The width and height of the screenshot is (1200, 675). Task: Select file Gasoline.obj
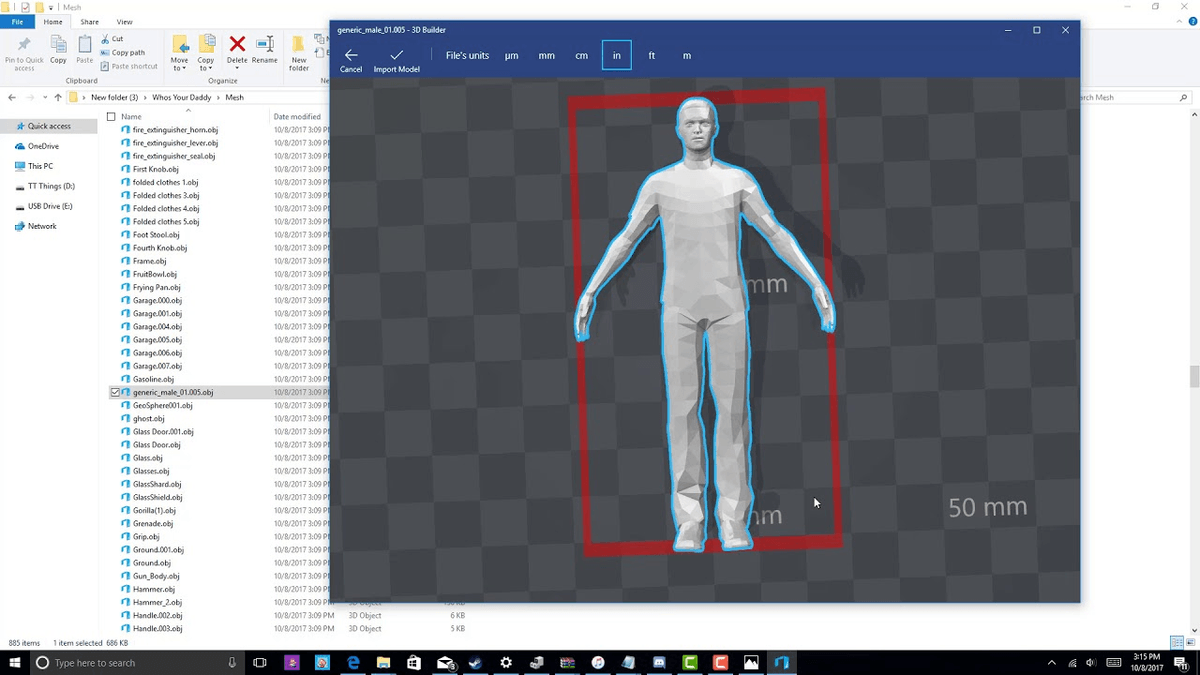[x=153, y=379]
